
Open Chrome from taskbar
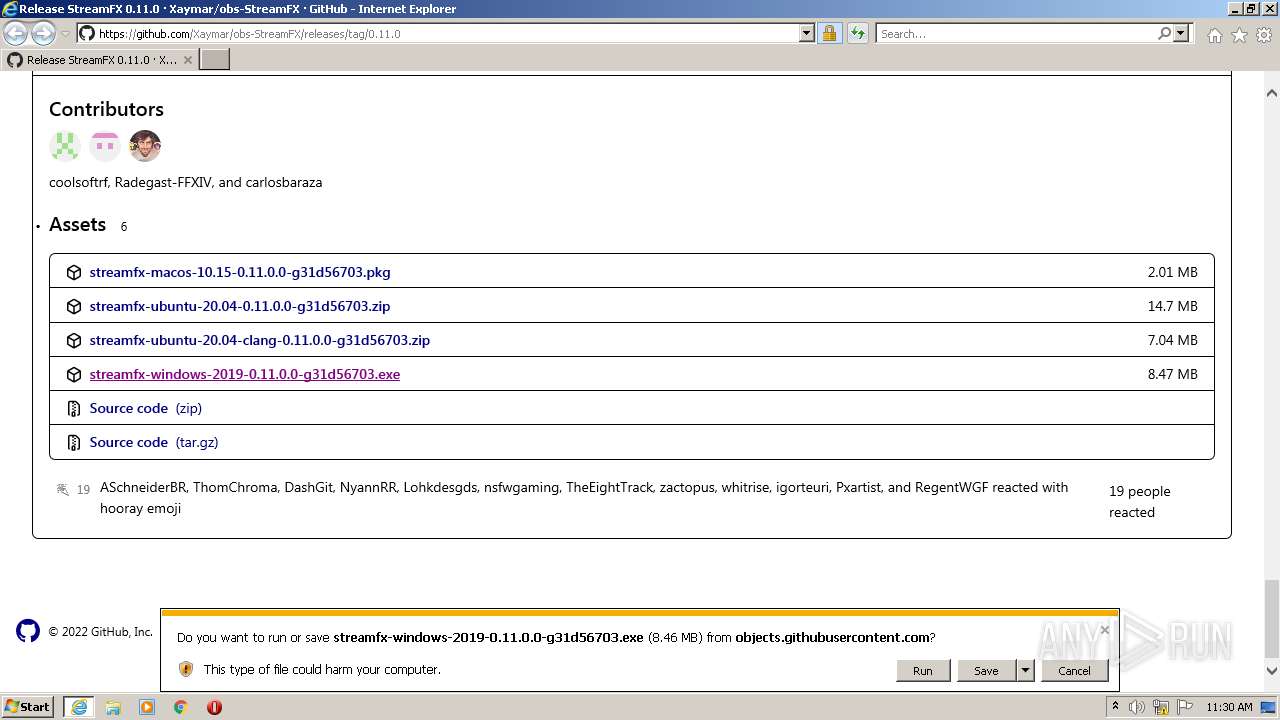tap(181, 707)
